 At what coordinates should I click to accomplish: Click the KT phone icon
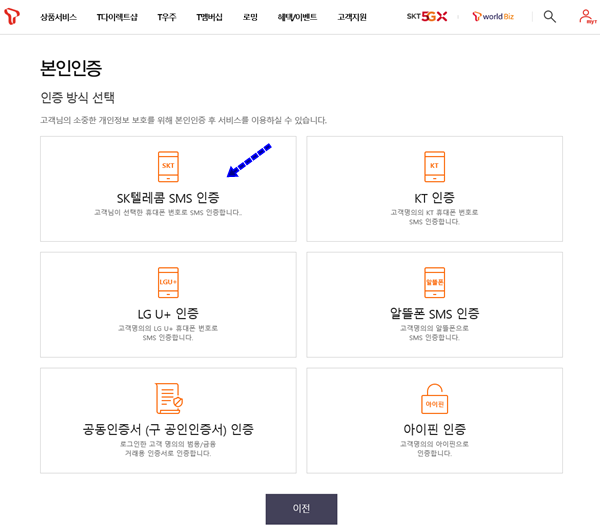434,167
